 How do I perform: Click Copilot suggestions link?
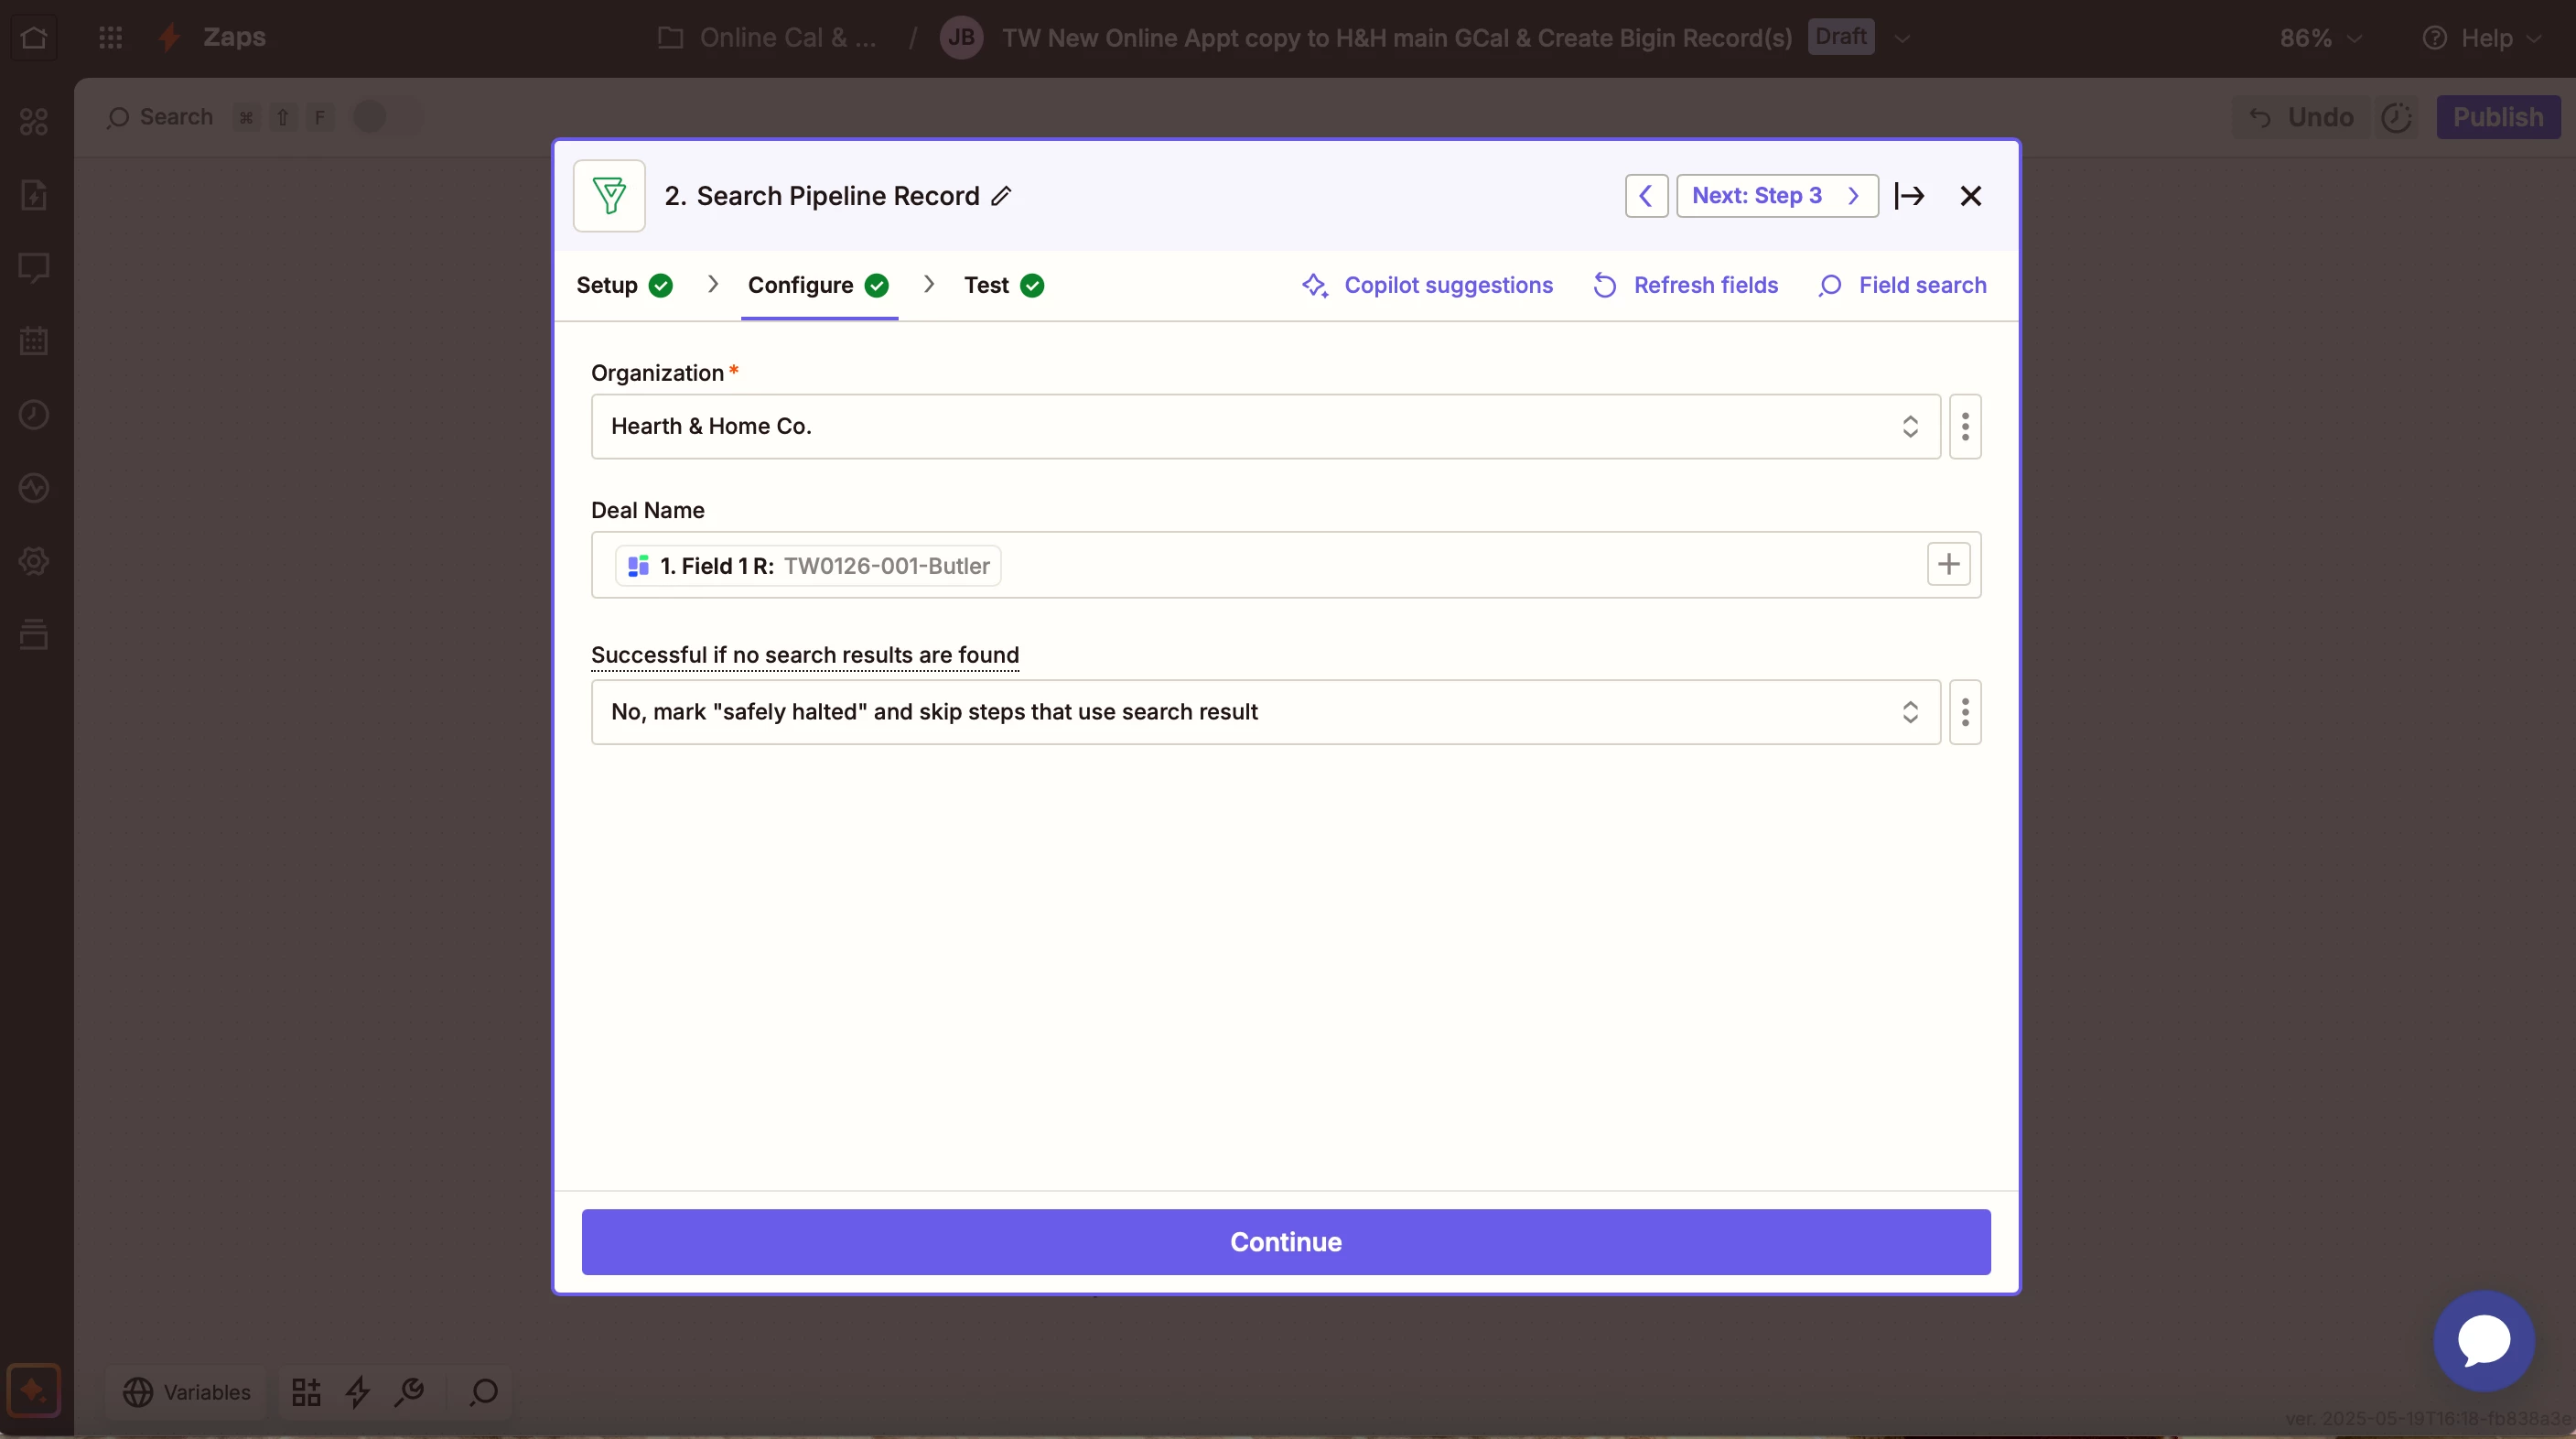tap(1427, 285)
